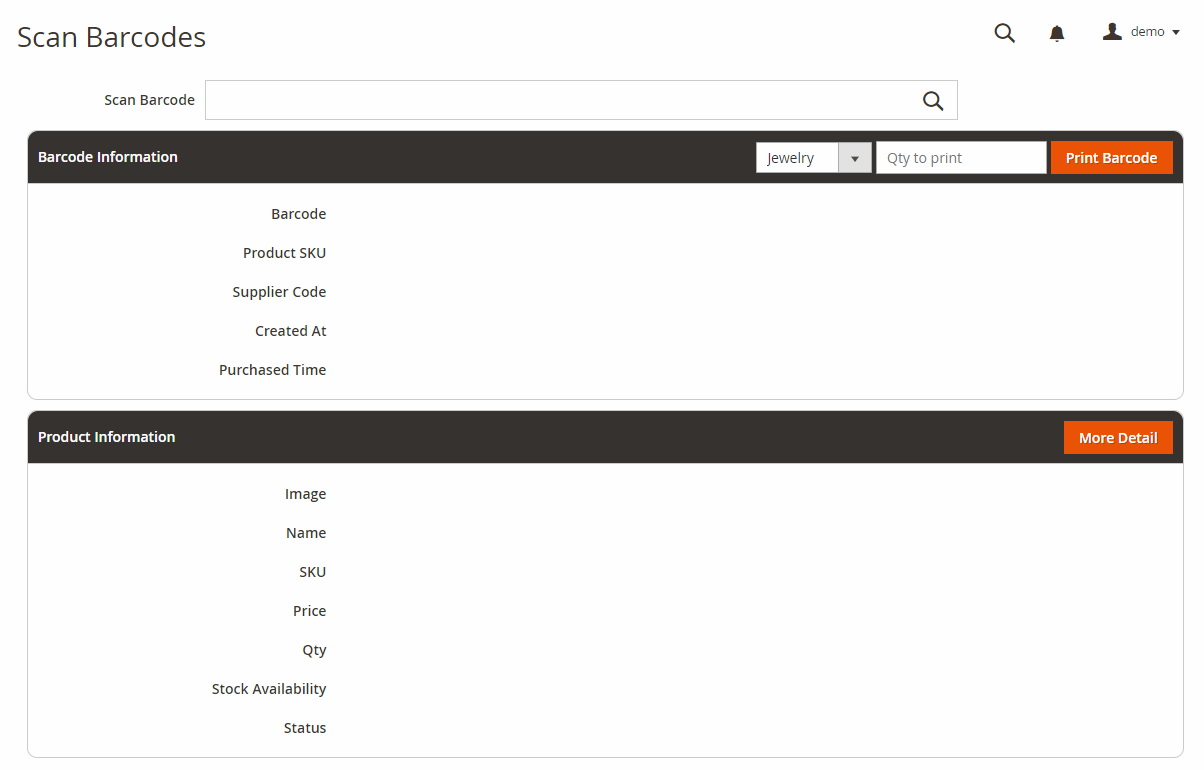Click the SKU label in Product Information
The height and width of the screenshot is (770, 1204).
[313, 572]
